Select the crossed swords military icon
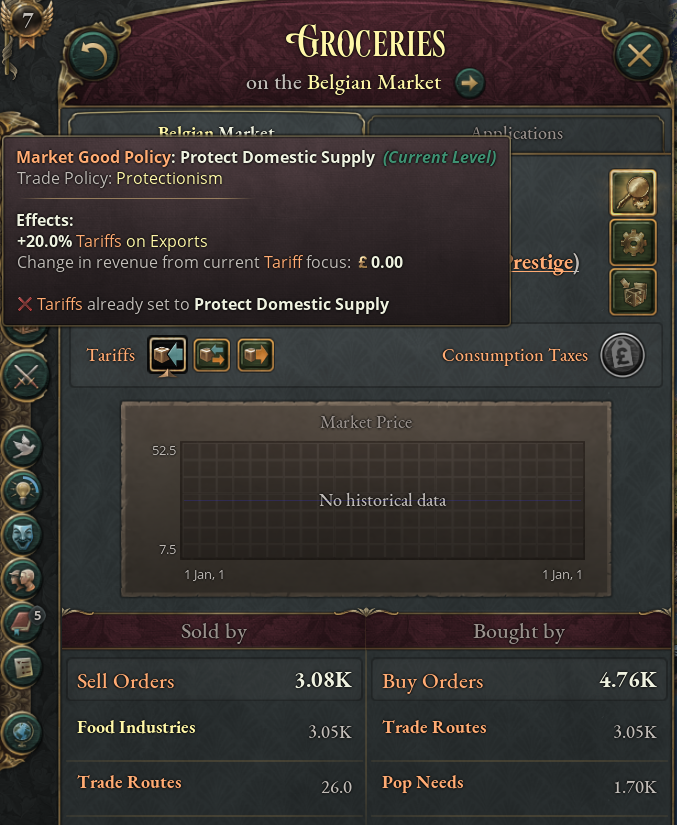 pos(26,378)
